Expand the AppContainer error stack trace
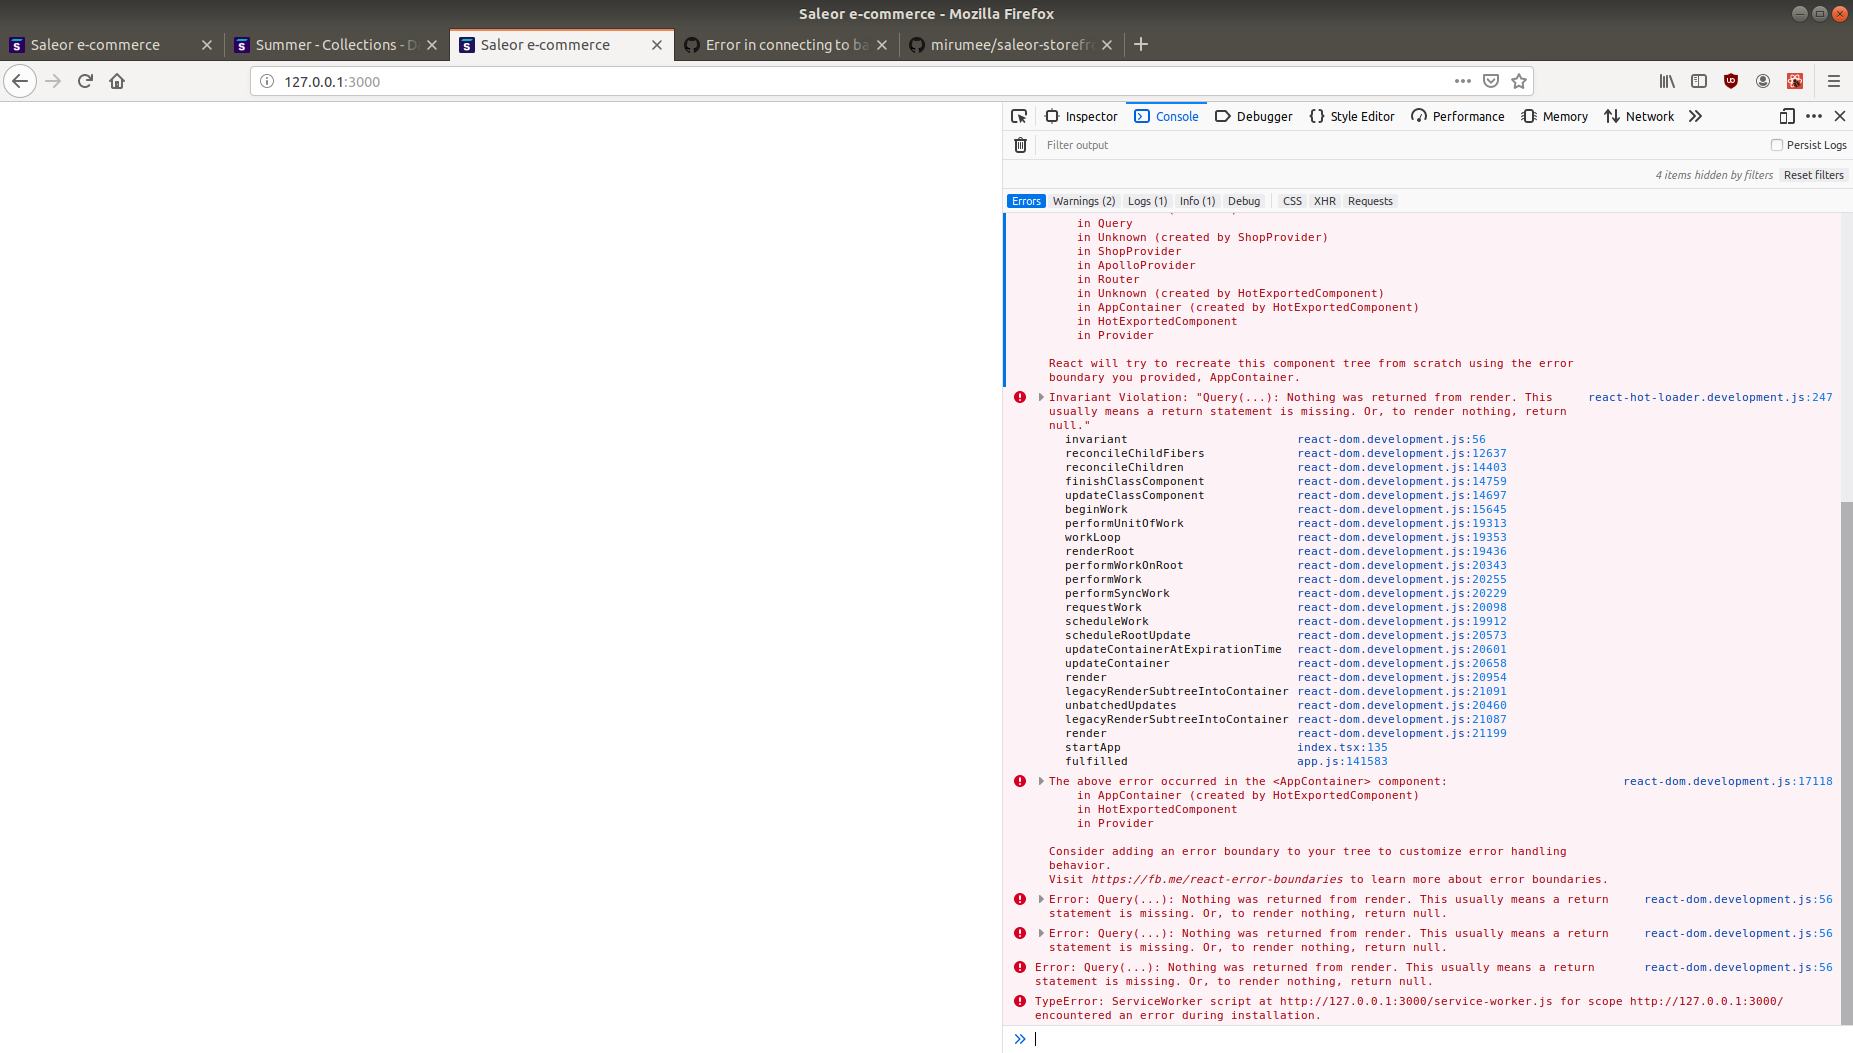 pos(1039,781)
